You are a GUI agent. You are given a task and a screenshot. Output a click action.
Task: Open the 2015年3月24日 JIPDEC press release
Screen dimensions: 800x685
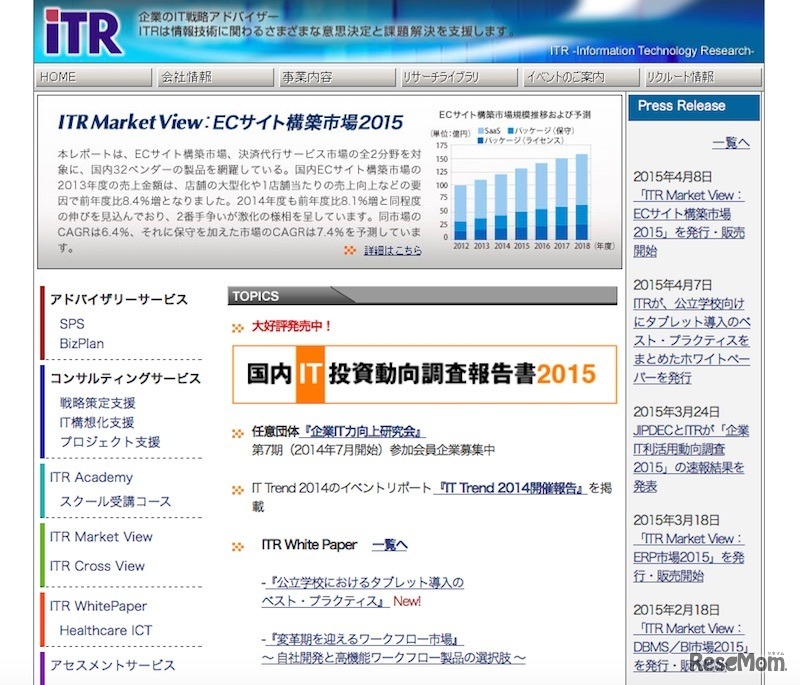(691, 458)
